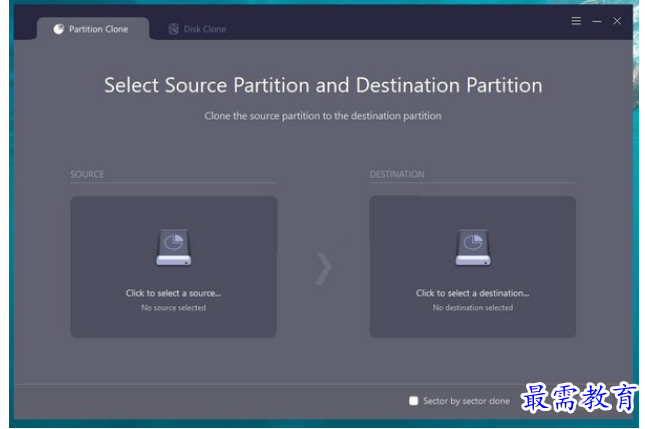The image size is (645, 429).
Task: Click the 'Sector by sector clone' label
Action: pyautogui.click(x=466, y=401)
